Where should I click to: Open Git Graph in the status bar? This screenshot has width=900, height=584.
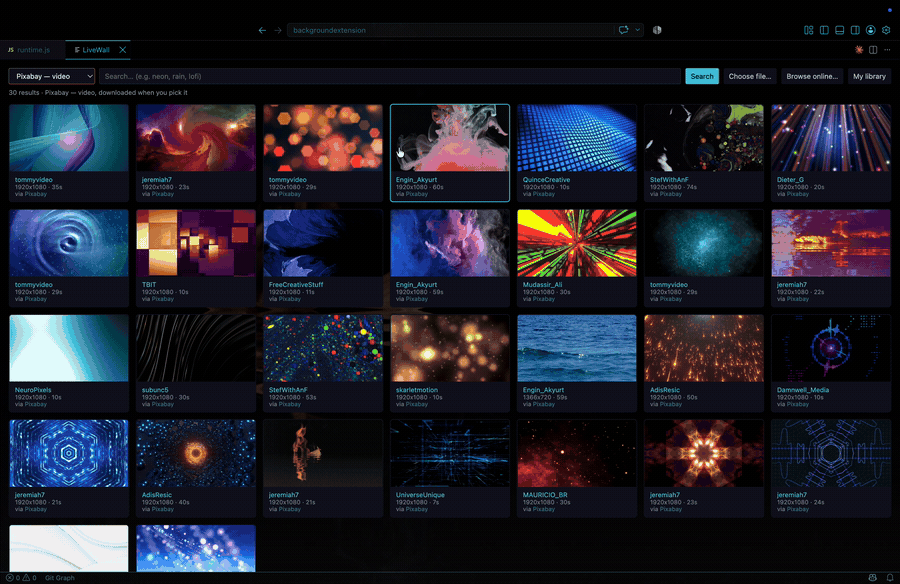(x=60, y=578)
